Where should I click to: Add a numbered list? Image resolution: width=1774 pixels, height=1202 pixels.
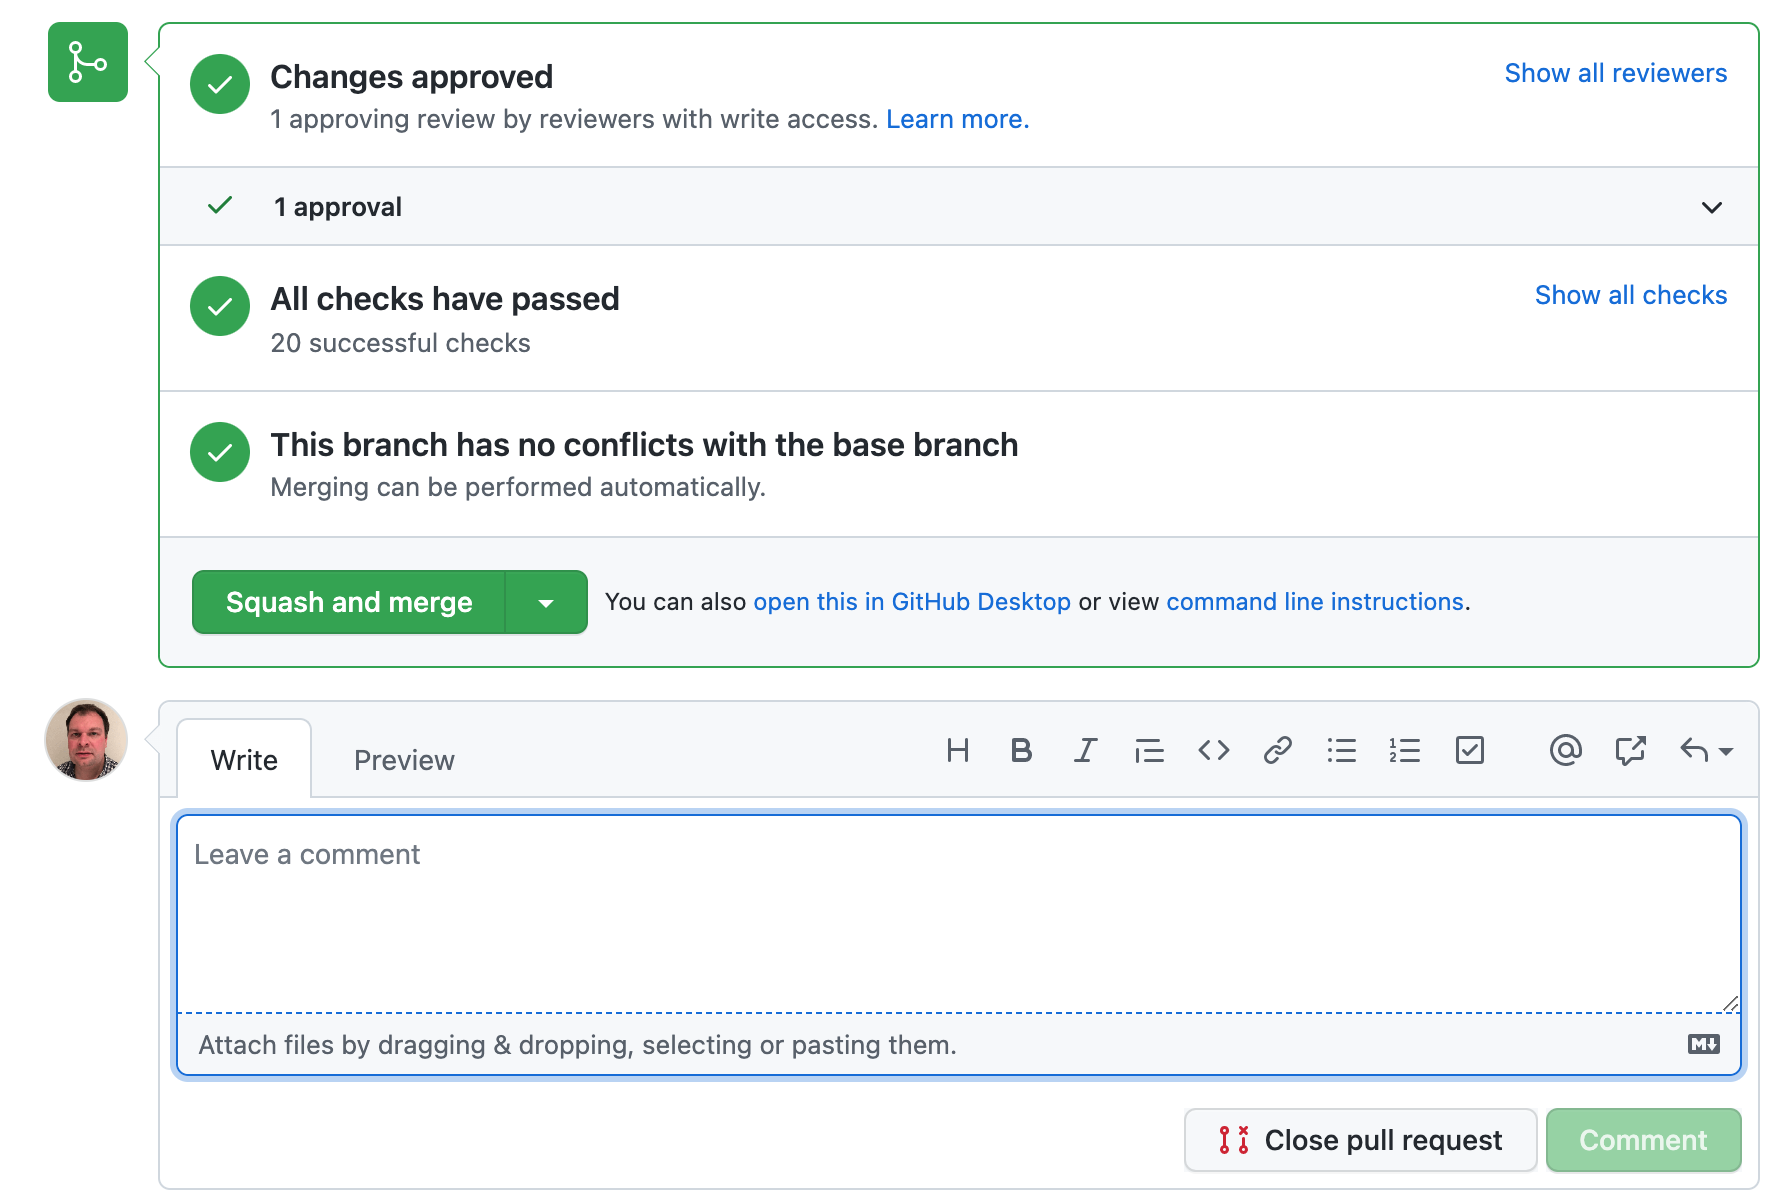(x=1405, y=750)
